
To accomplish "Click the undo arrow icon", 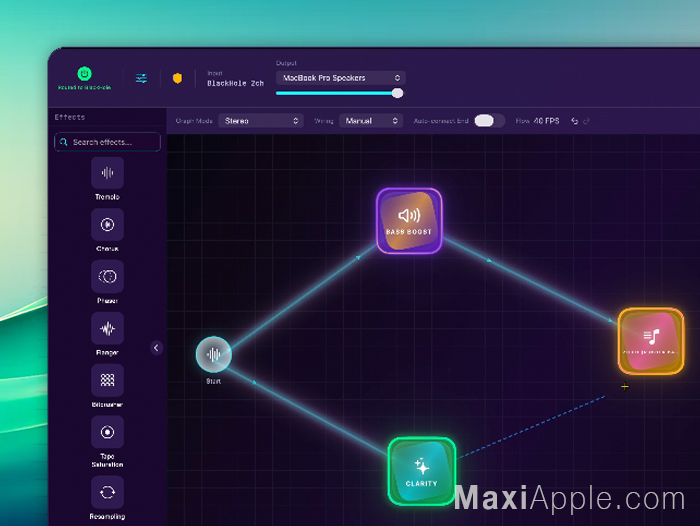I will coord(575,121).
